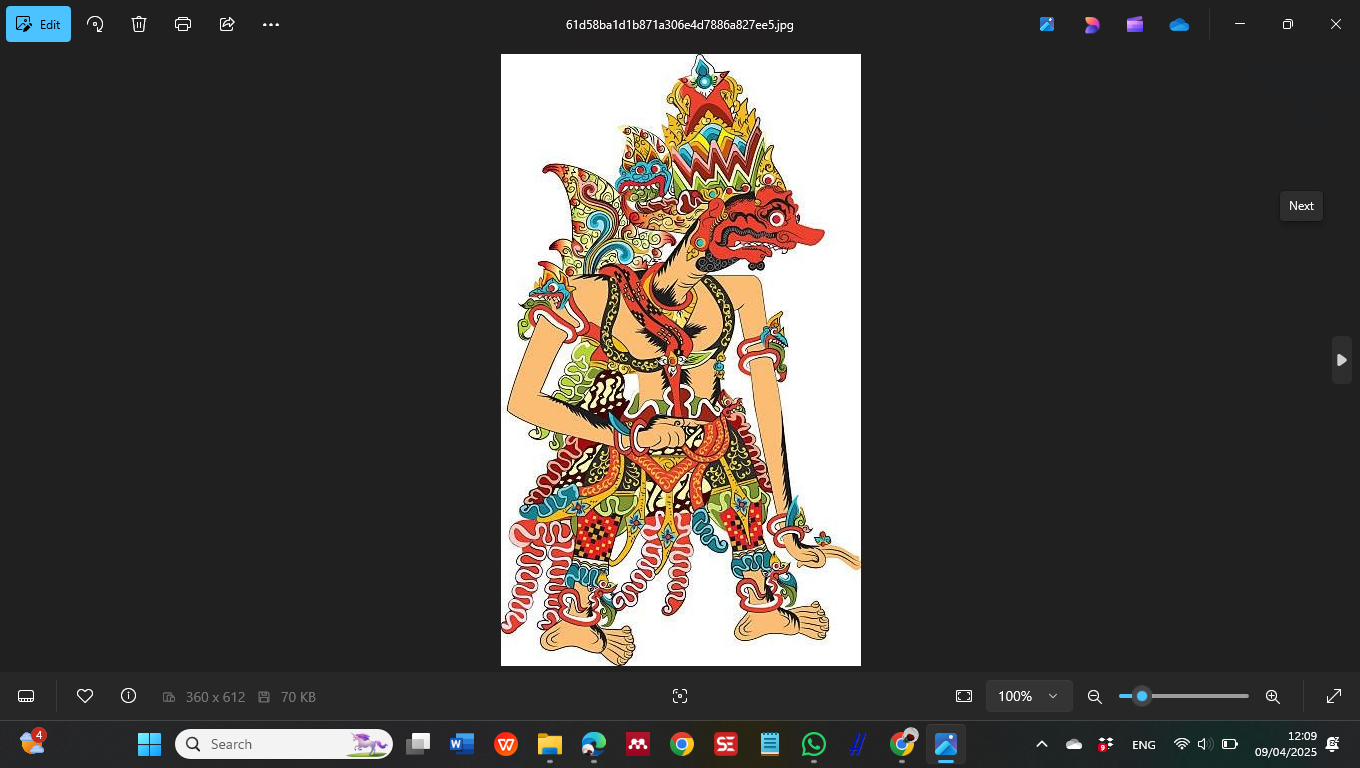Open the Clipchamp video editor icon
Viewport: 1360px width, 768px height.
[x=1135, y=24]
